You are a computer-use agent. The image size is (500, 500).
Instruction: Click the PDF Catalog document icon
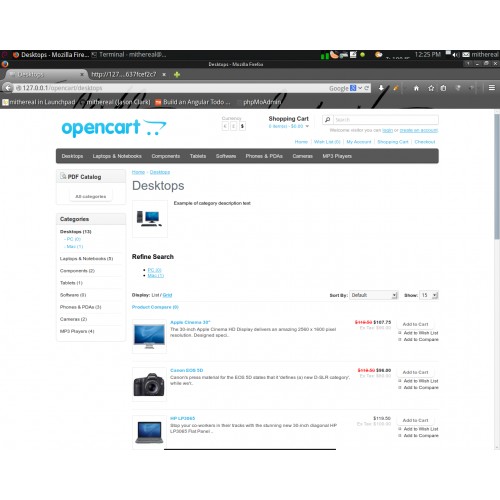point(63,176)
